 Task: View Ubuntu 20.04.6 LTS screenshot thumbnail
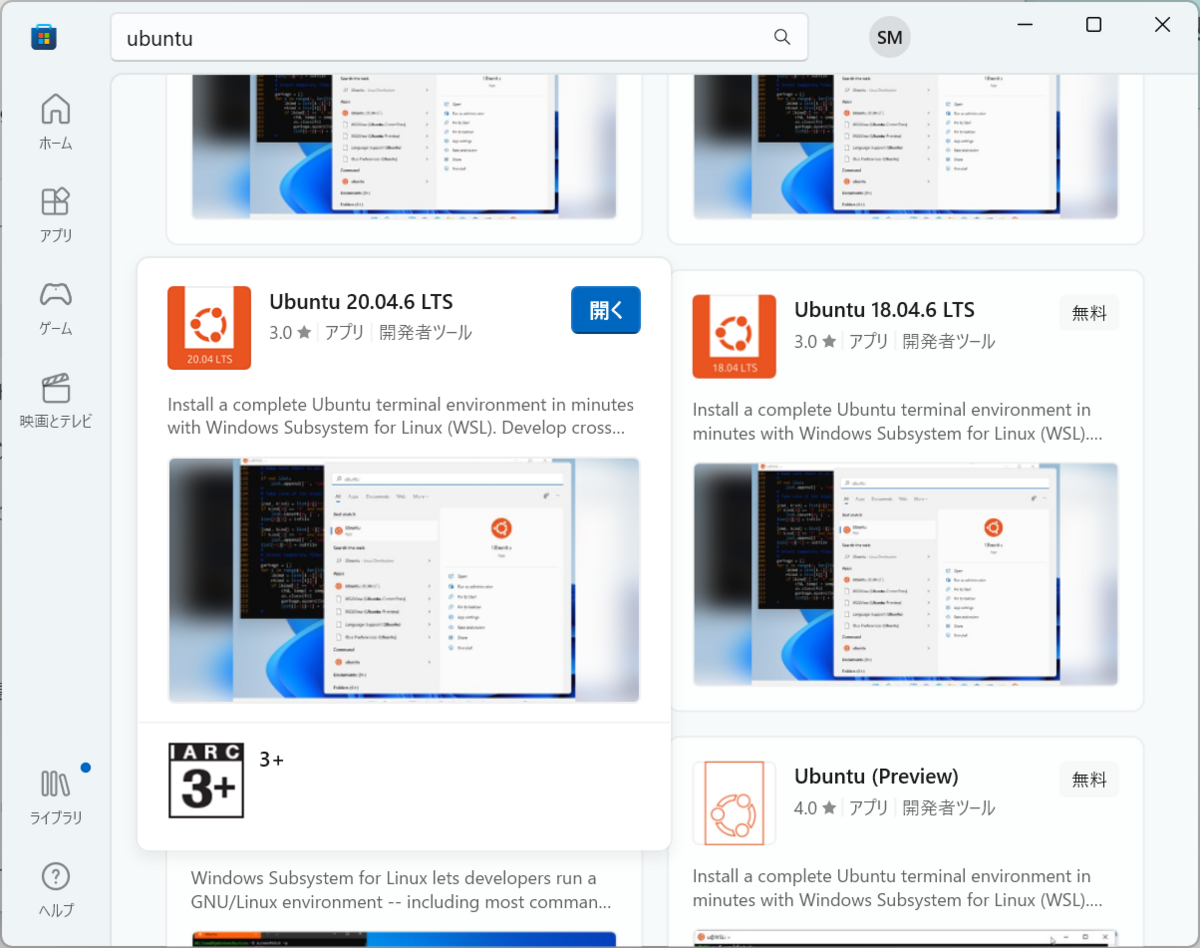[x=404, y=580]
